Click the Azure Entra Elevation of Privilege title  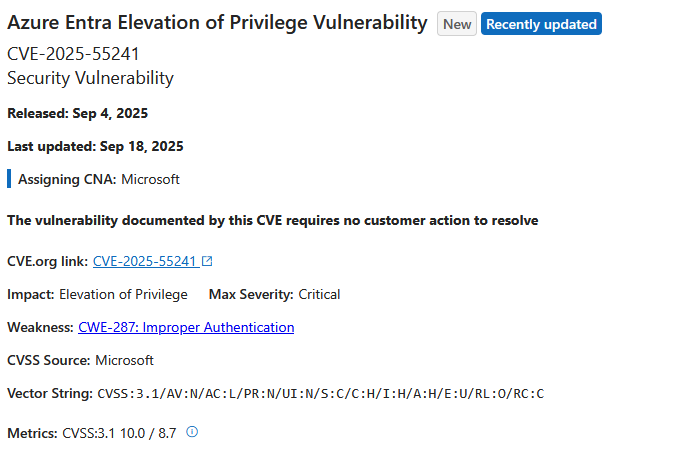tap(217, 23)
